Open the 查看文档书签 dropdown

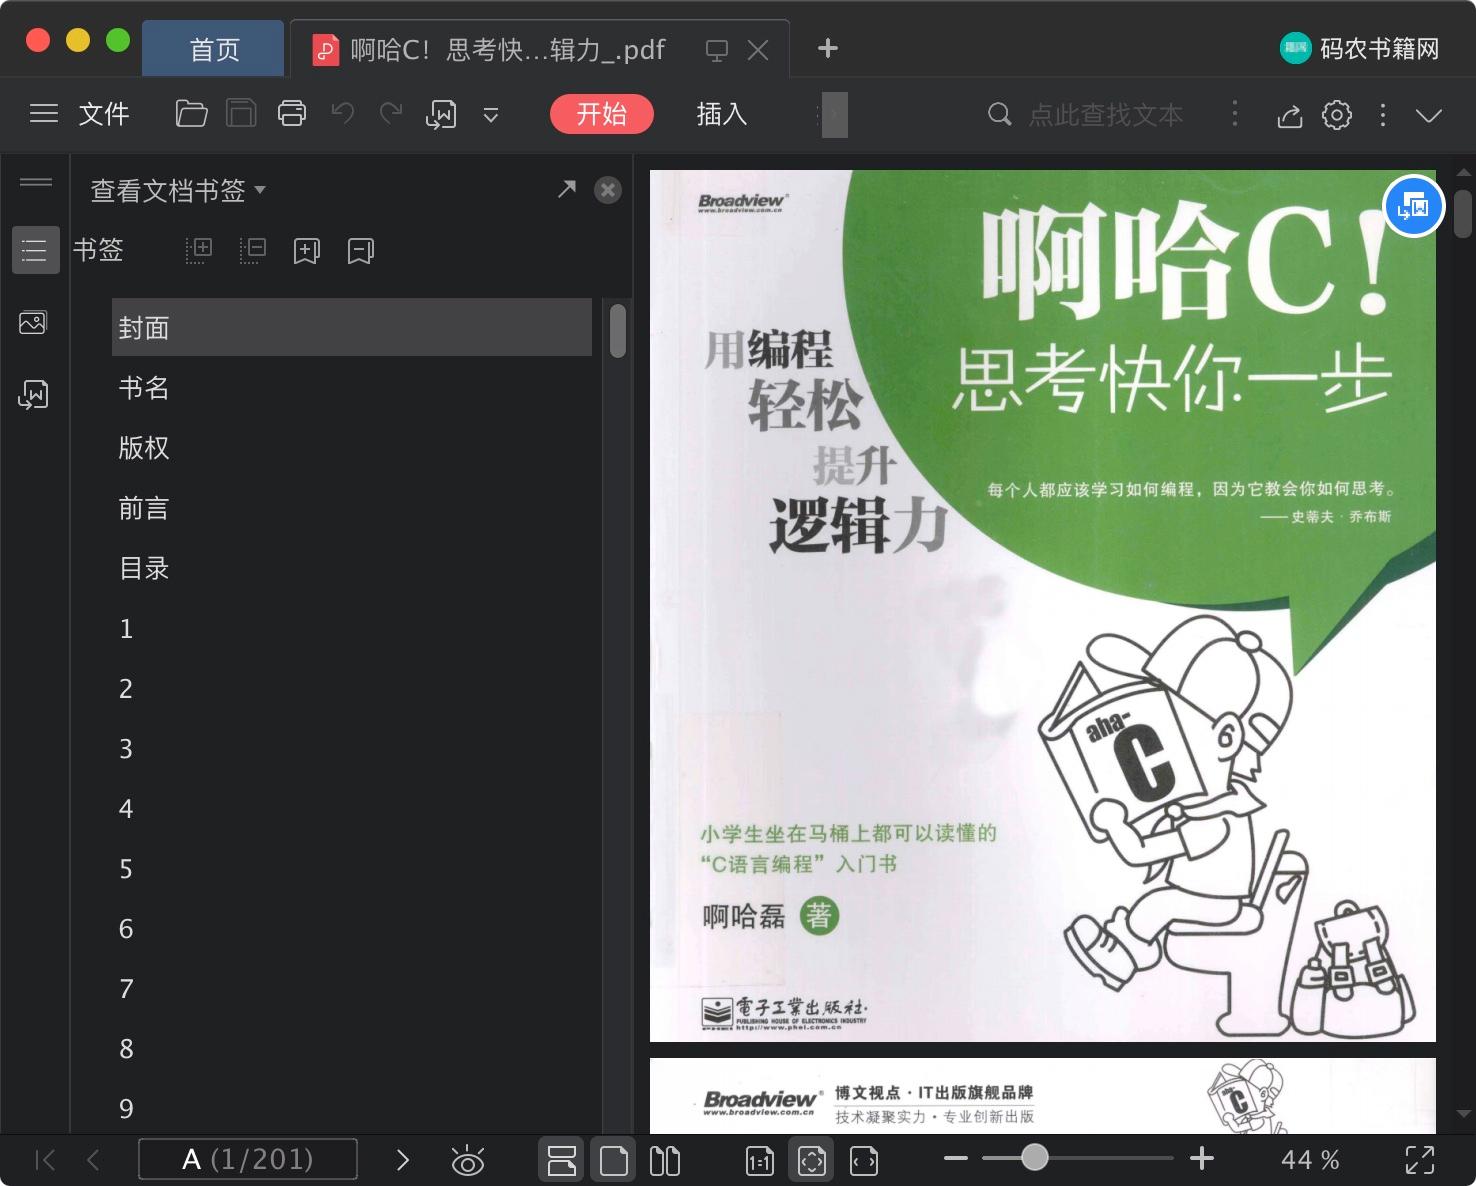pos(178,190)
